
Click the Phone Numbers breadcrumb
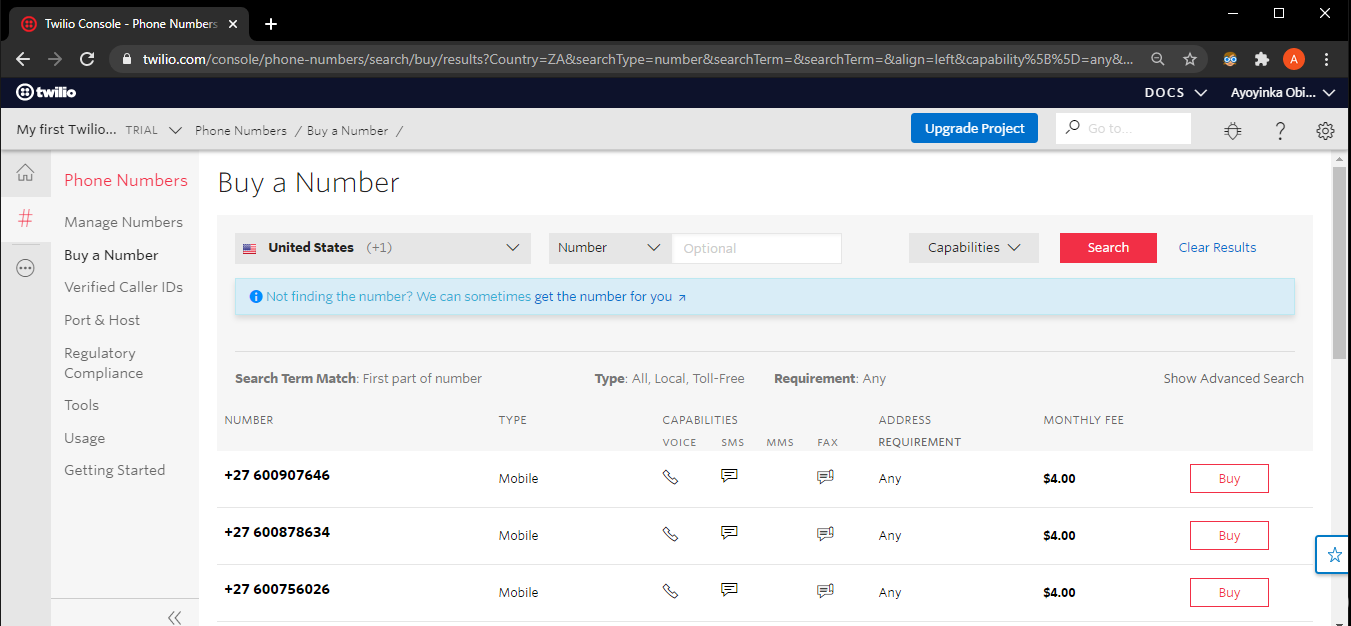pos(241,131)
